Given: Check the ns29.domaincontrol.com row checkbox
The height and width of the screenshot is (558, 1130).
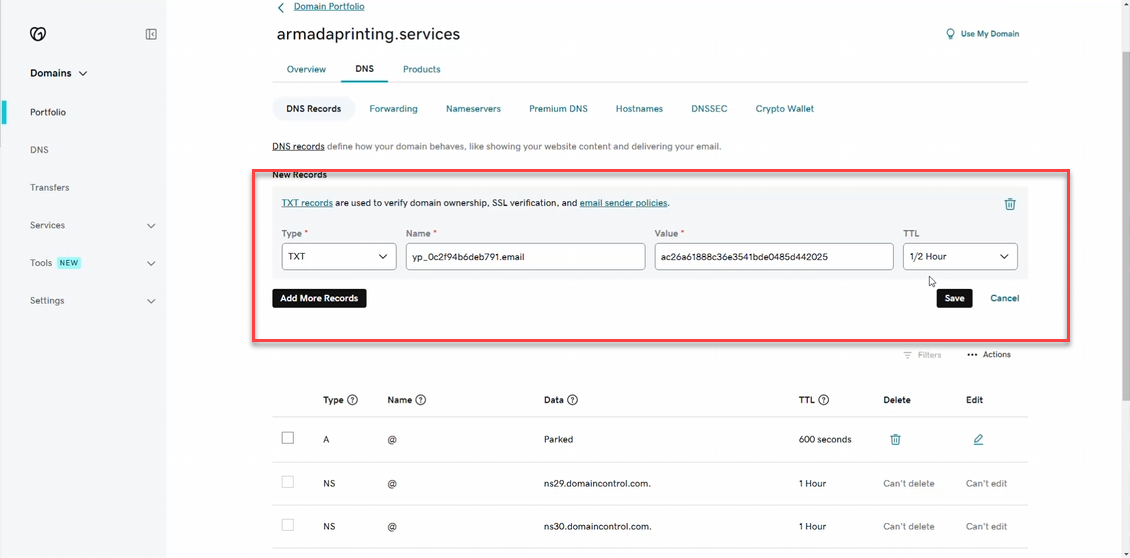Looking at the screenshot, I should pos(288,482).
